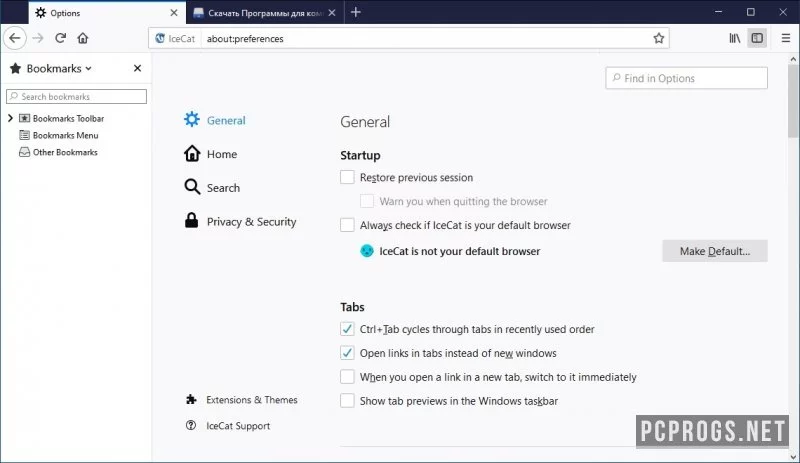Click the Home house icon in categories
The height and width of the screenshot is (463, 800).
tap(192, 153)
